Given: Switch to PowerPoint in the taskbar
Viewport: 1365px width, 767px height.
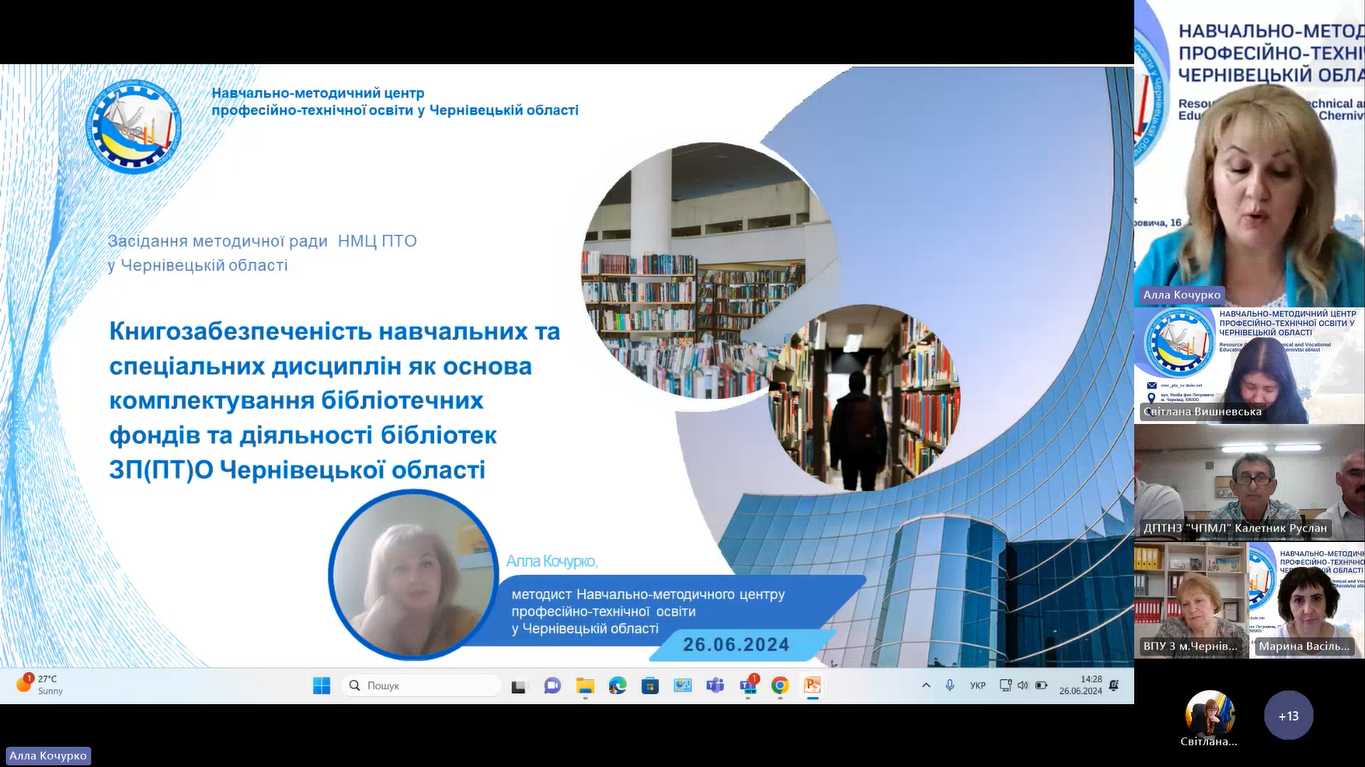Looking at the screenshot, I should [x=812, y=686].
